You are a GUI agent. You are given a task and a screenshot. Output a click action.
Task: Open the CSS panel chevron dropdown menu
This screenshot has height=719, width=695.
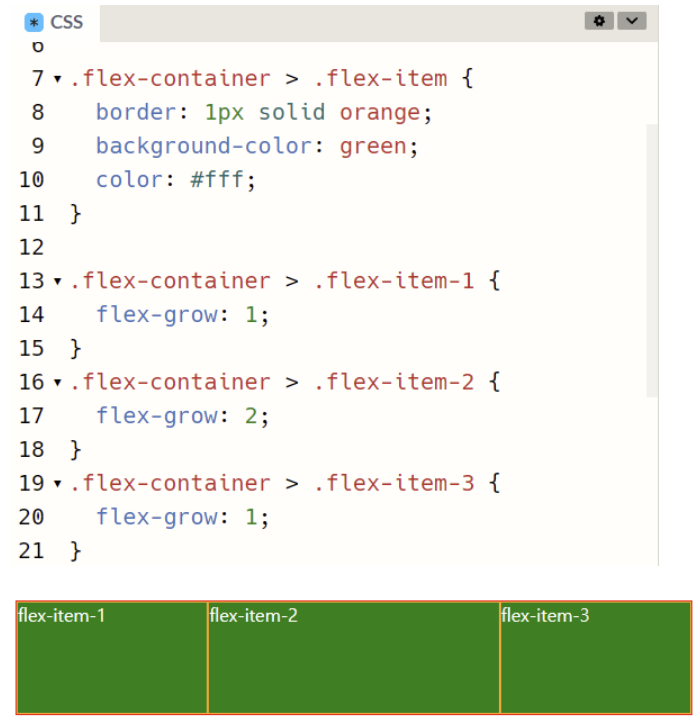(x=632, y=21)
